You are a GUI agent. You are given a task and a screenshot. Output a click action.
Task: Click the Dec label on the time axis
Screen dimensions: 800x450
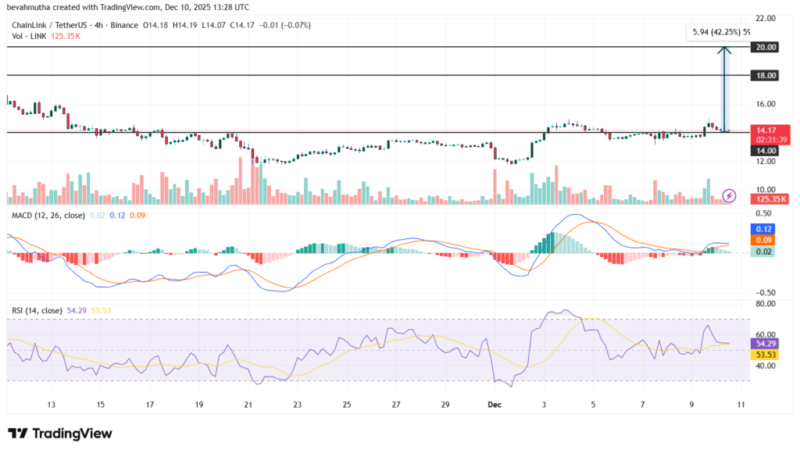(494, 406)
